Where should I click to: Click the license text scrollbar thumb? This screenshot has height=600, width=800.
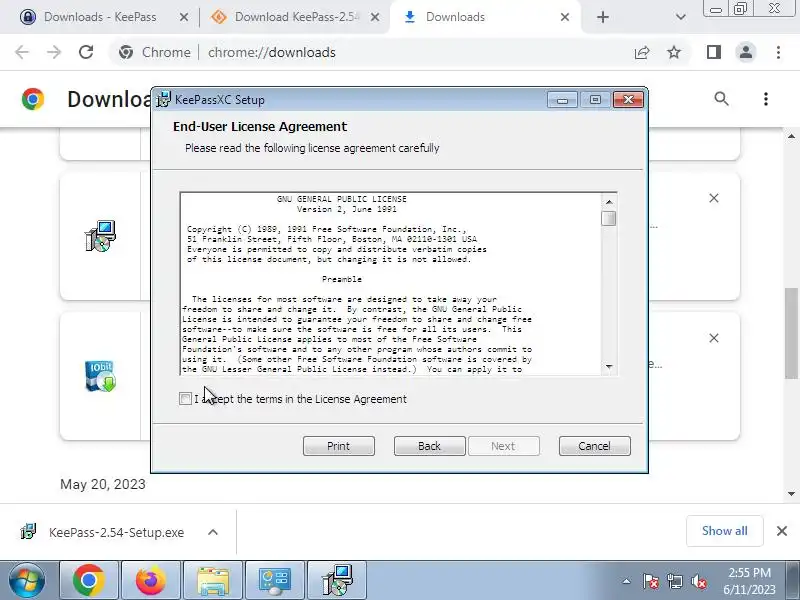609,218
